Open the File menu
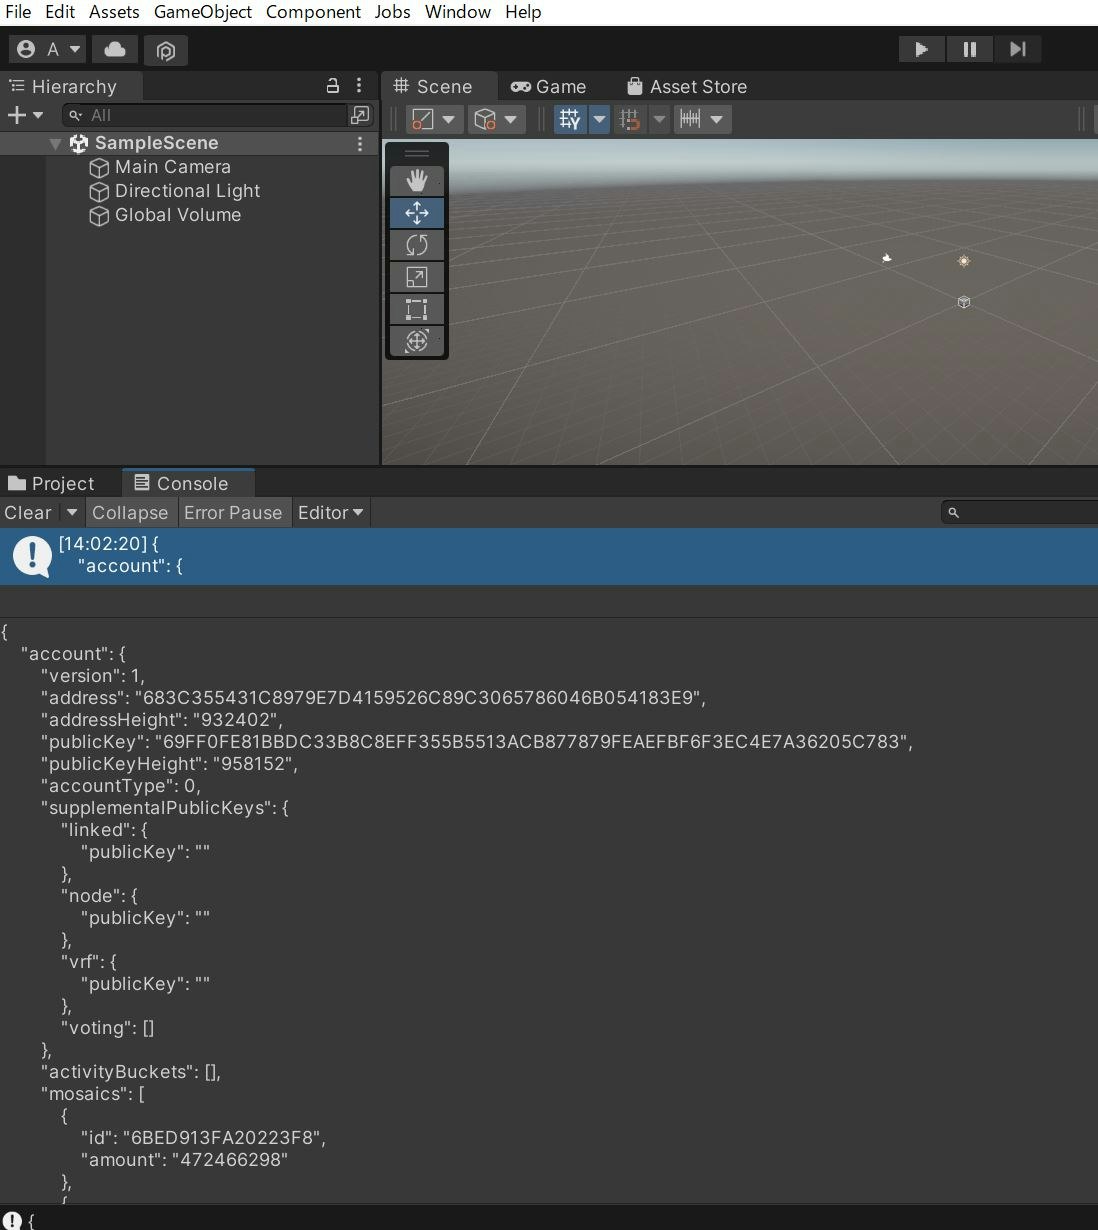Image resolution: width=1098 pixels, height=1230 pixels. point(18,12)
